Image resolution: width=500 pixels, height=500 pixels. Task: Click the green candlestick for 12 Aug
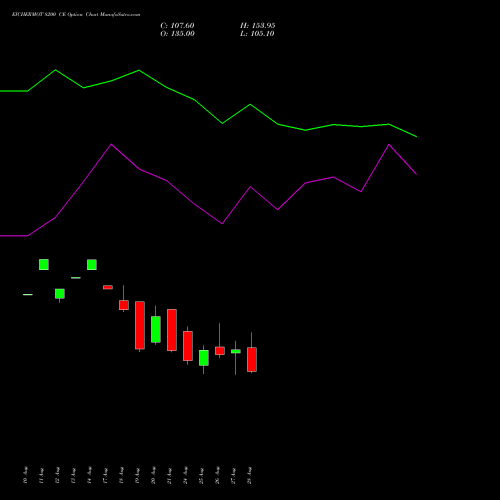coord(60,294)
